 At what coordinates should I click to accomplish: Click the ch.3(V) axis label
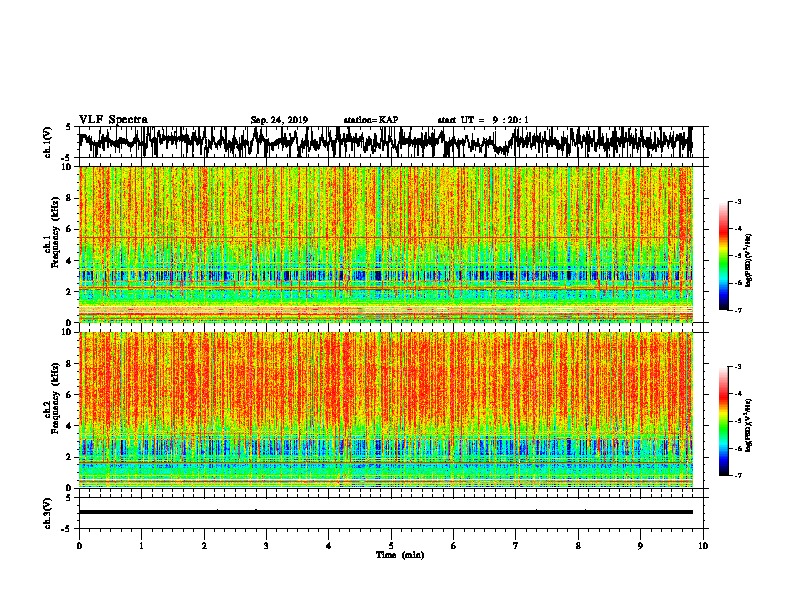click(x=48, y=513)
